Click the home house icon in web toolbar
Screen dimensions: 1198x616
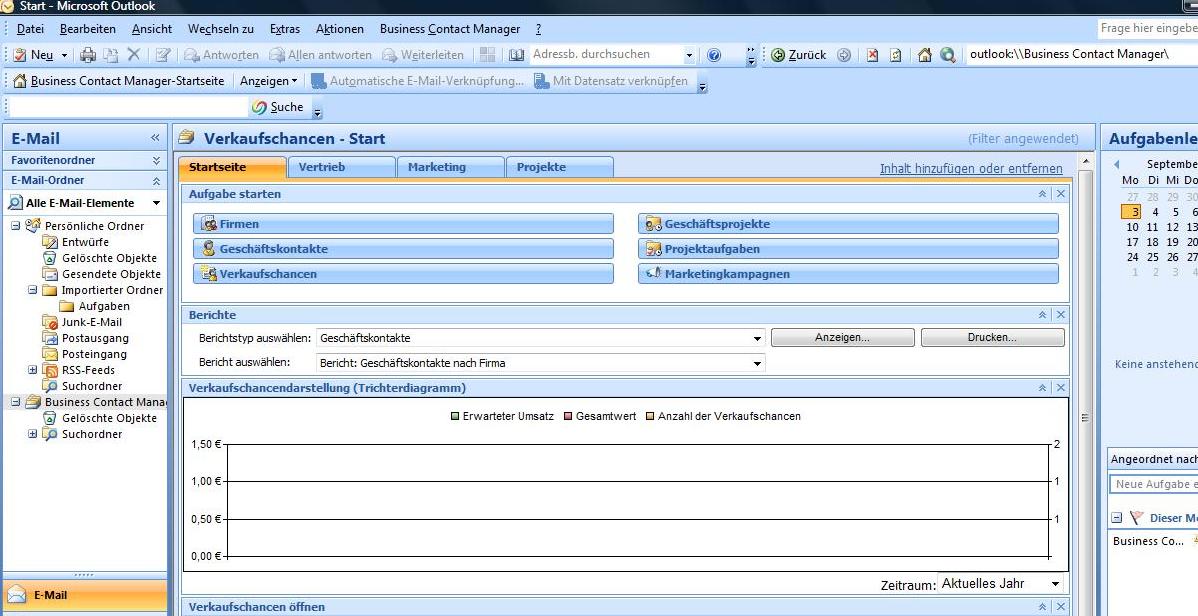point(924,55)
